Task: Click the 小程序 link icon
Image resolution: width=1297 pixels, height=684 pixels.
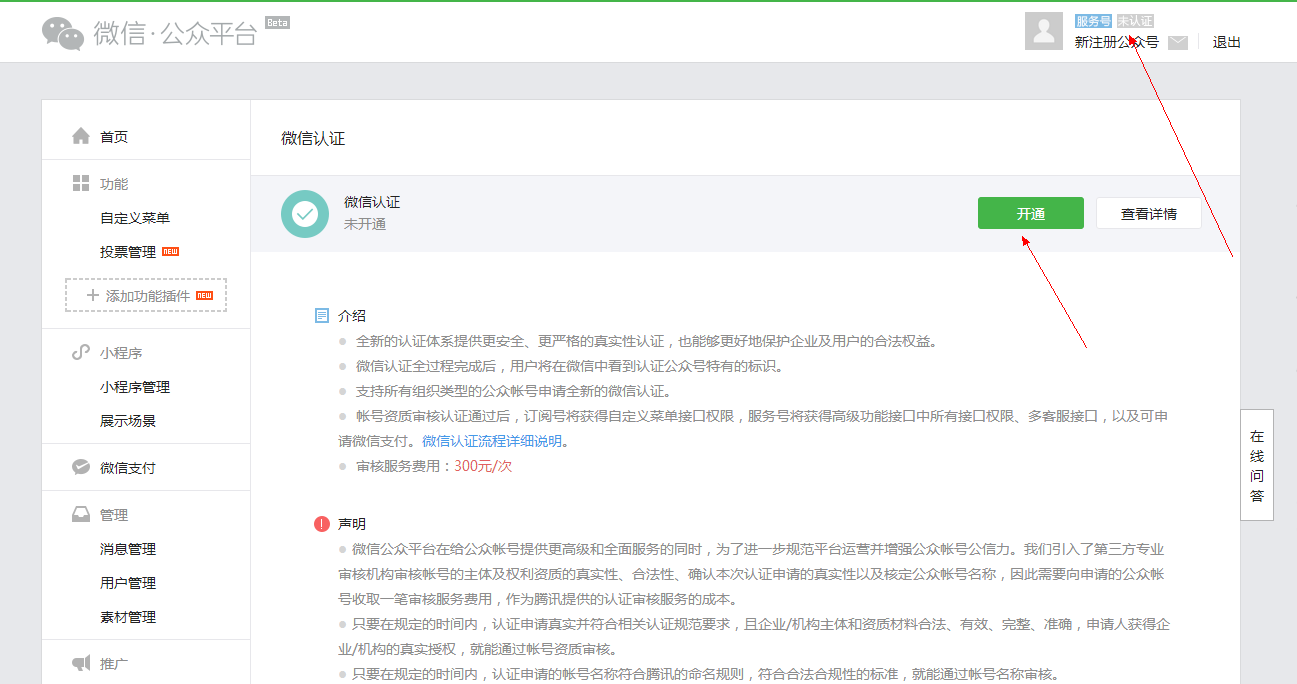Action: coord(81,352)
